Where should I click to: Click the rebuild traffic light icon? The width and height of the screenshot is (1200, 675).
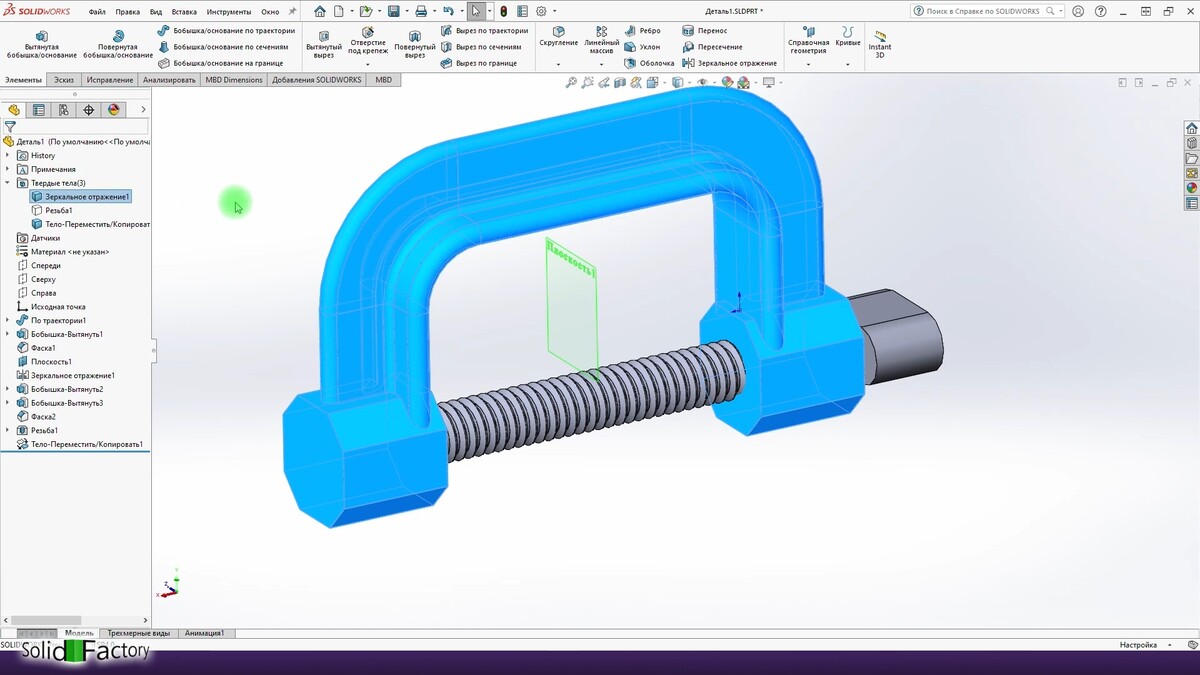click(503, 11)
